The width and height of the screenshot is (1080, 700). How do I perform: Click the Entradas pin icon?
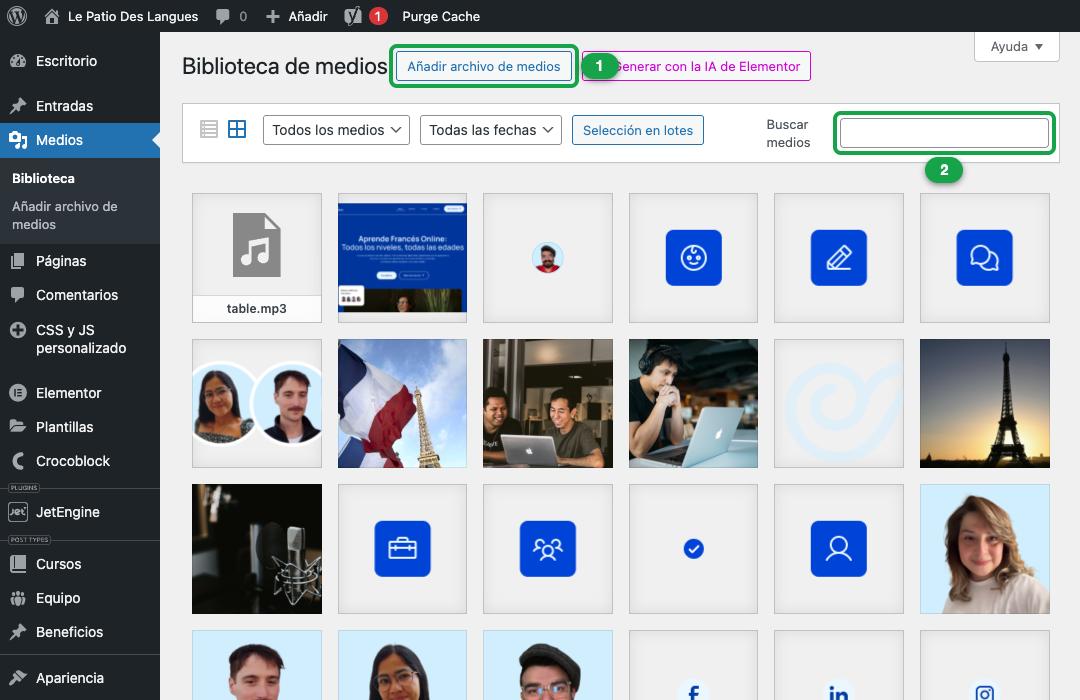18,105
